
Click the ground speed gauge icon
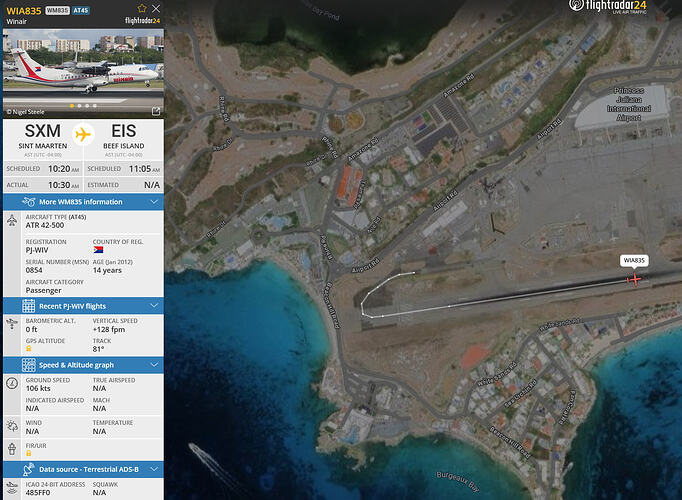tap(12, 383)
